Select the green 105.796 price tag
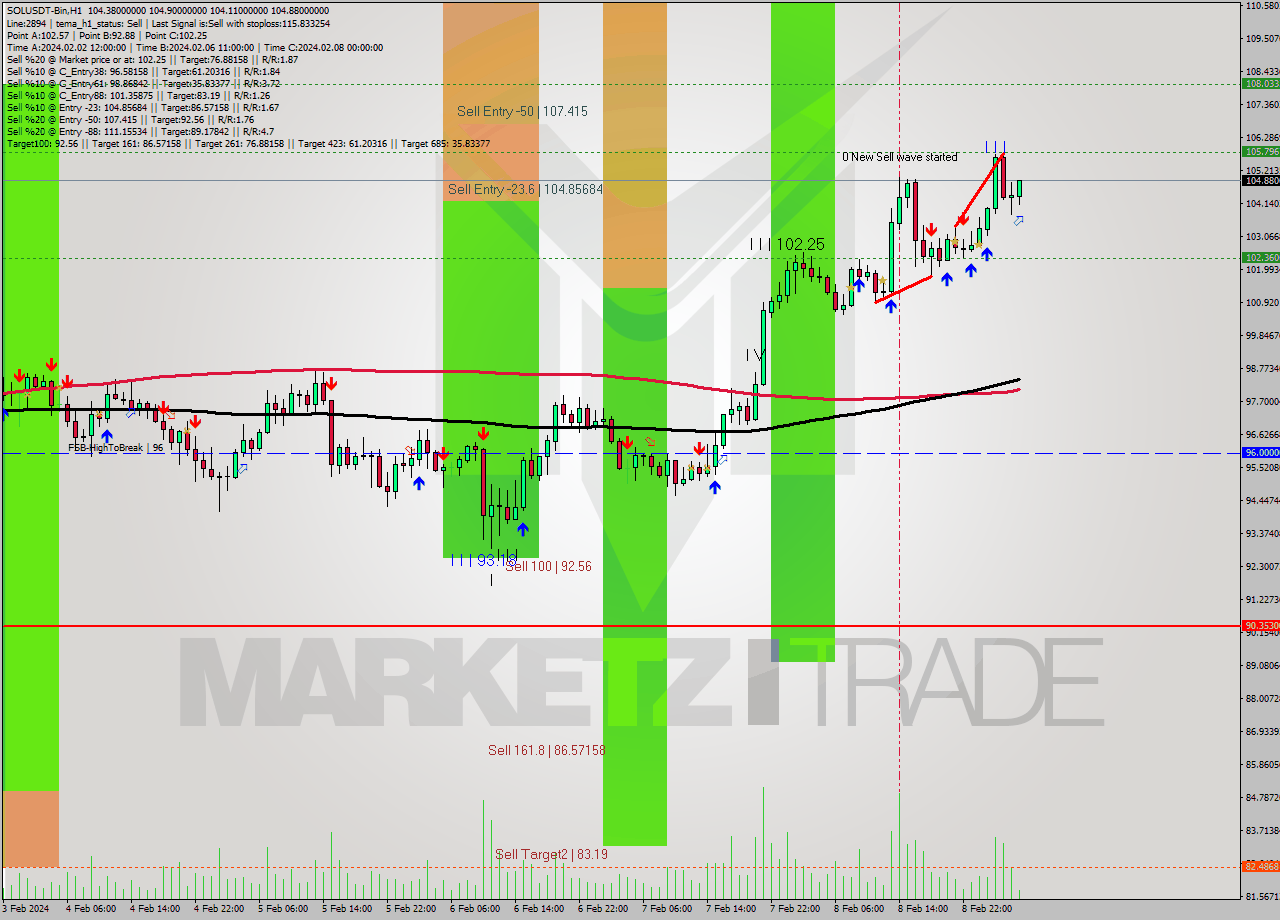Image resolution: width=1280 pixels, height=920 pixels. 1261,151
